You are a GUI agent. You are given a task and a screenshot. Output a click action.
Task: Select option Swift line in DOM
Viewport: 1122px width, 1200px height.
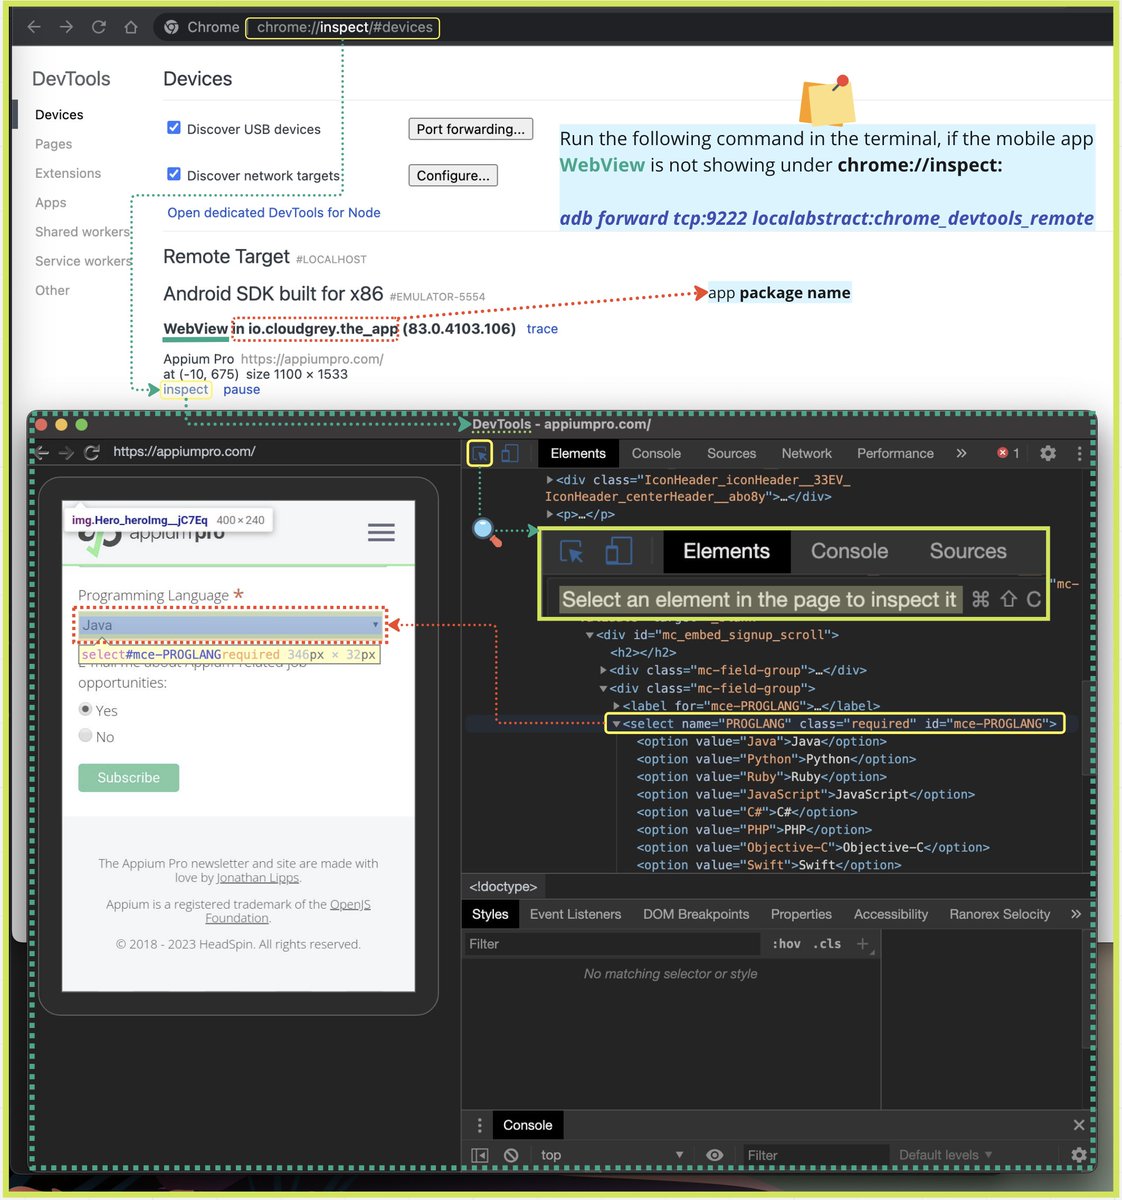click(x=769, y=865)
